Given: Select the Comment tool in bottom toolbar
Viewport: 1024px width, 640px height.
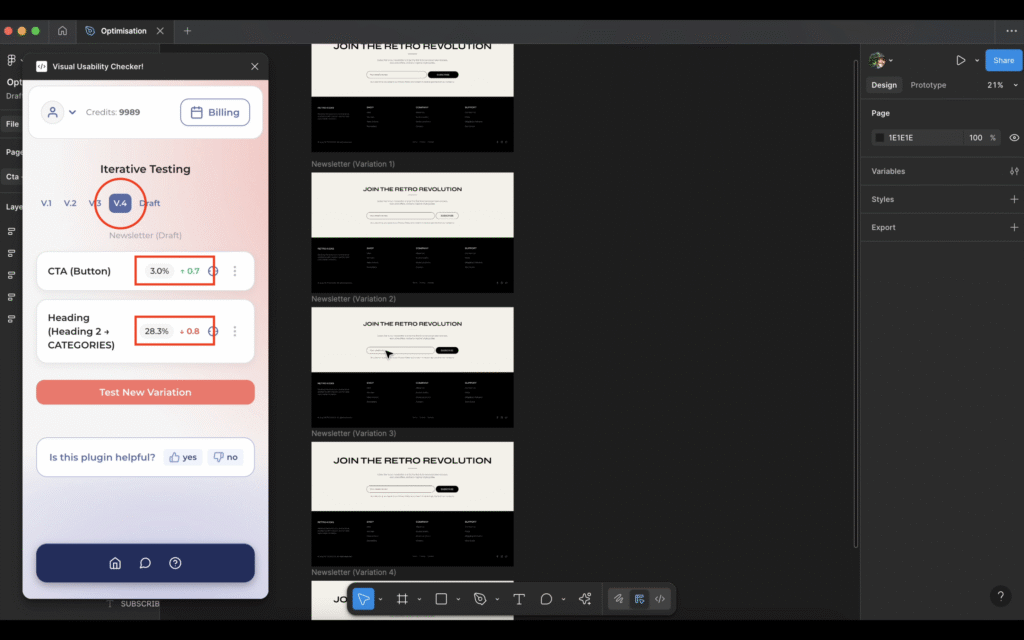Looking at the screenshot, I should pyautogui.click(x=546, y=599).
